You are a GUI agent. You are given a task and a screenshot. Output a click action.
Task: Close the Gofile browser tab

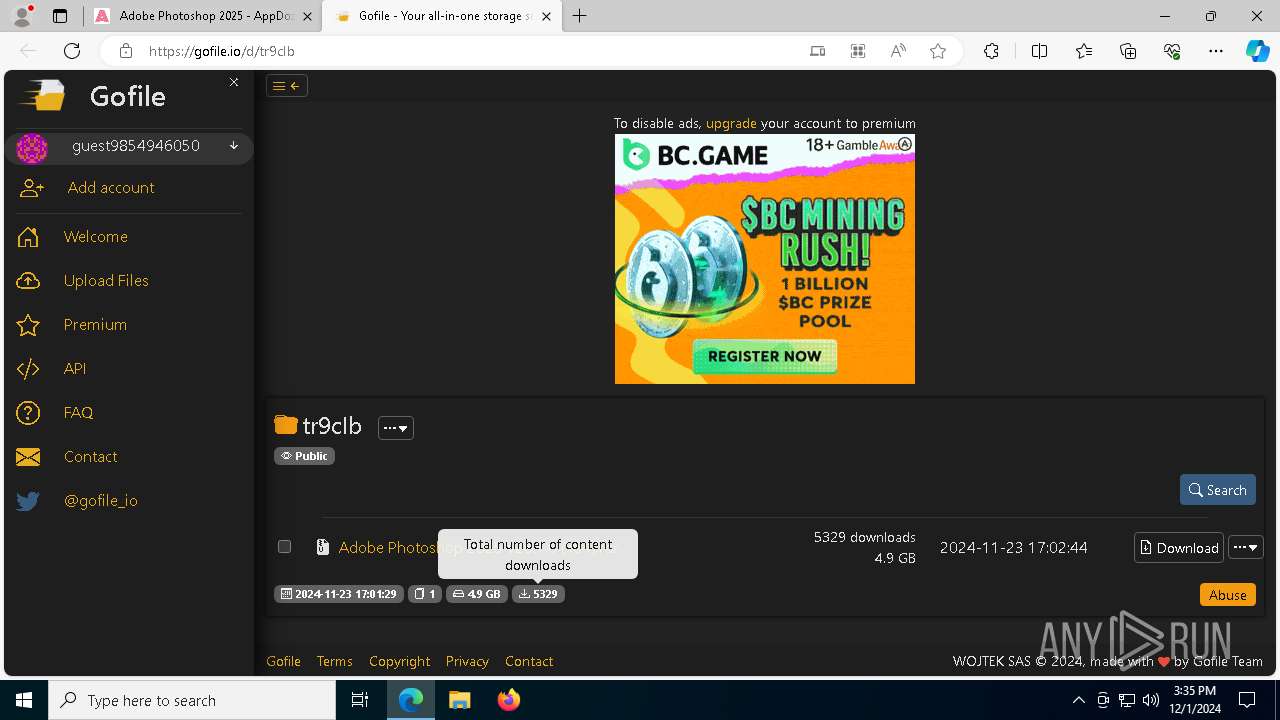[x=547, y=16]
